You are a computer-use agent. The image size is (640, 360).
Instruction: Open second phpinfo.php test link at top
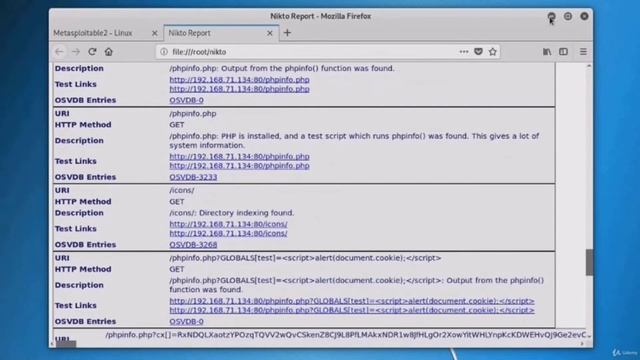tap(239, 89)
